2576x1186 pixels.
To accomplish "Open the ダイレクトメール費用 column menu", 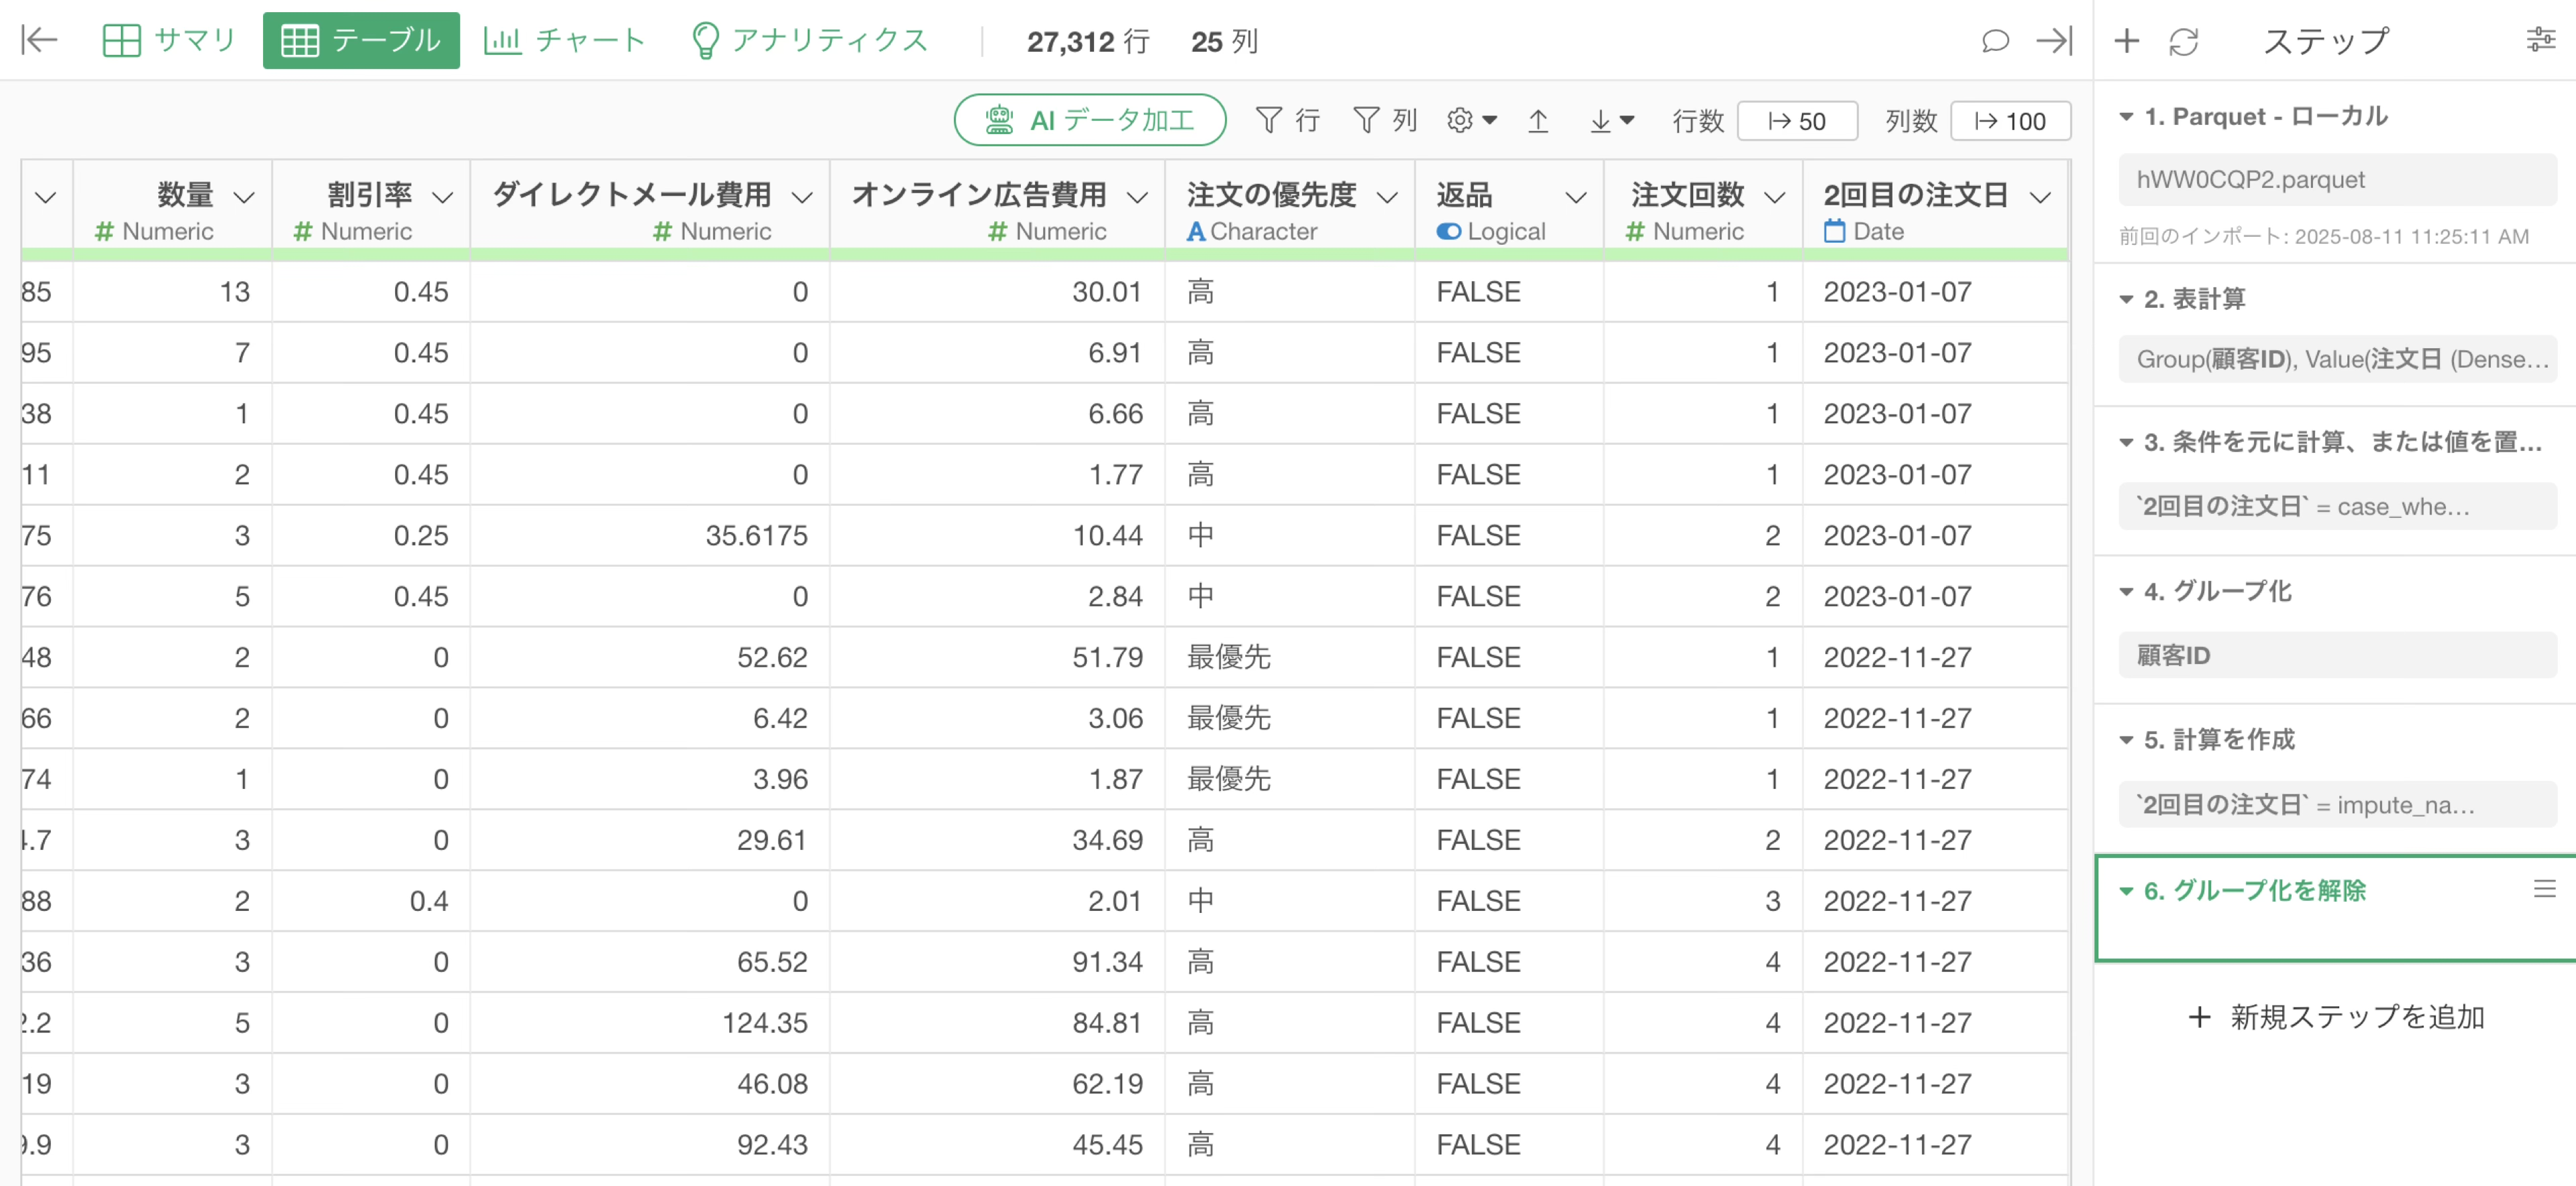I will [x=801, y=197].
